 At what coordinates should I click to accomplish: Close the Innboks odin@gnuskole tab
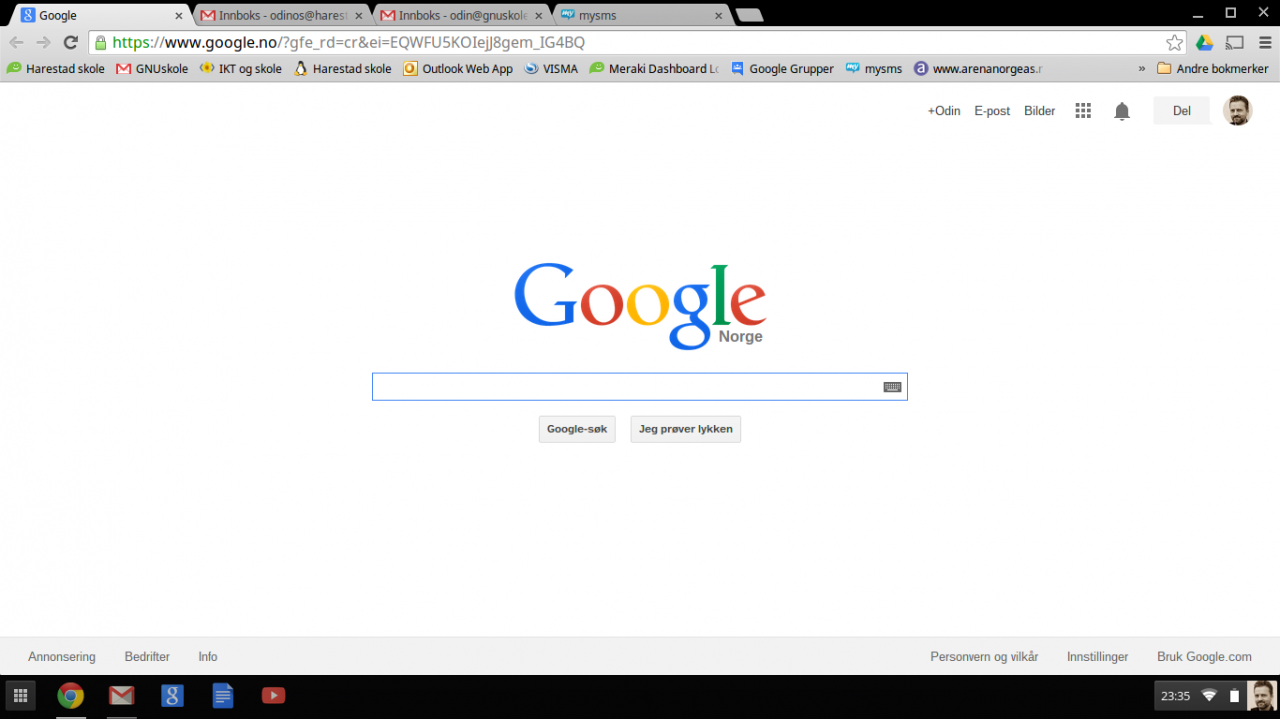click(539, 15)
